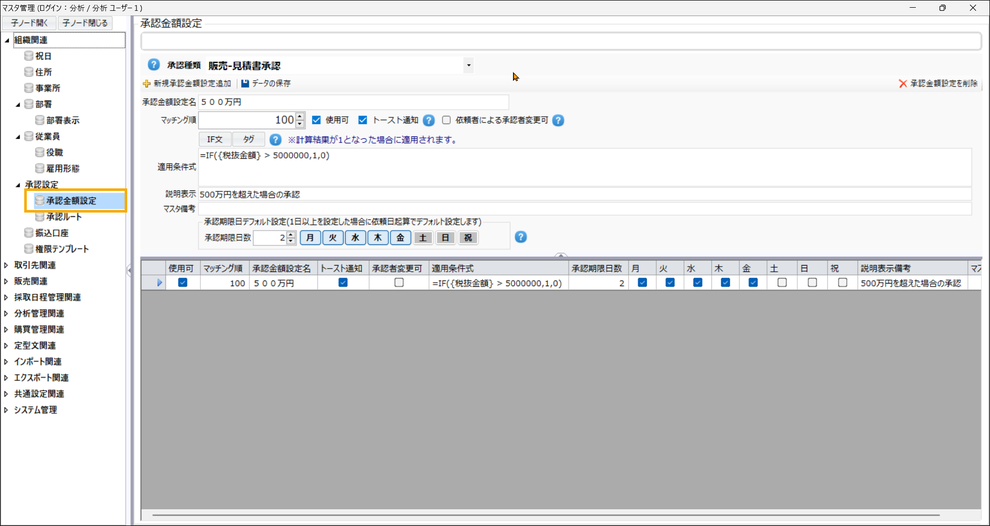The image size is (990, 526).
Task: Collapse the 組織関連 tree node
Action: [x=7, y=40]
